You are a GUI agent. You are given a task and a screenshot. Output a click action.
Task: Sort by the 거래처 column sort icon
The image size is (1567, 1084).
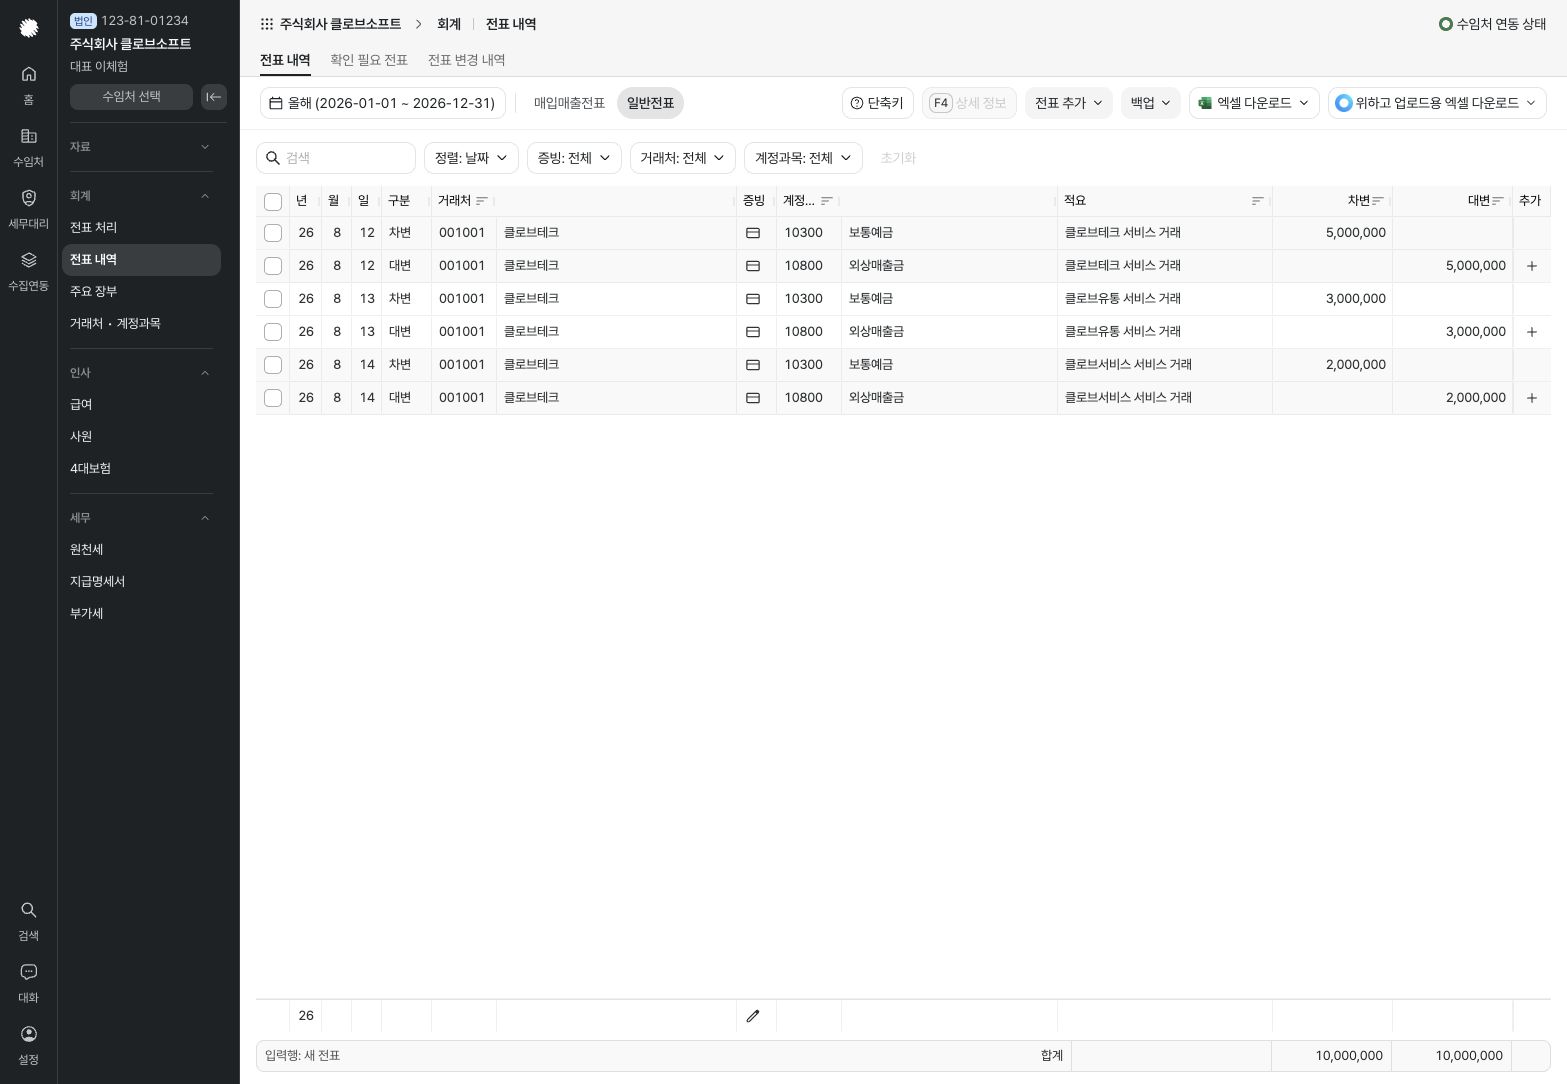[482, 201]
